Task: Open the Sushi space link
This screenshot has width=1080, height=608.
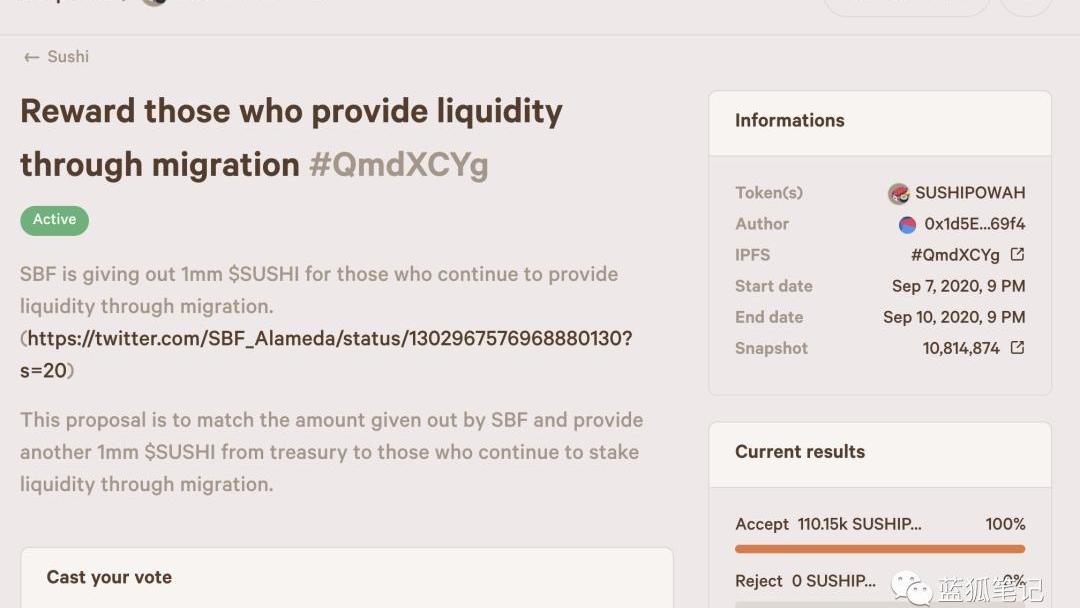Action: coord(68,57)
